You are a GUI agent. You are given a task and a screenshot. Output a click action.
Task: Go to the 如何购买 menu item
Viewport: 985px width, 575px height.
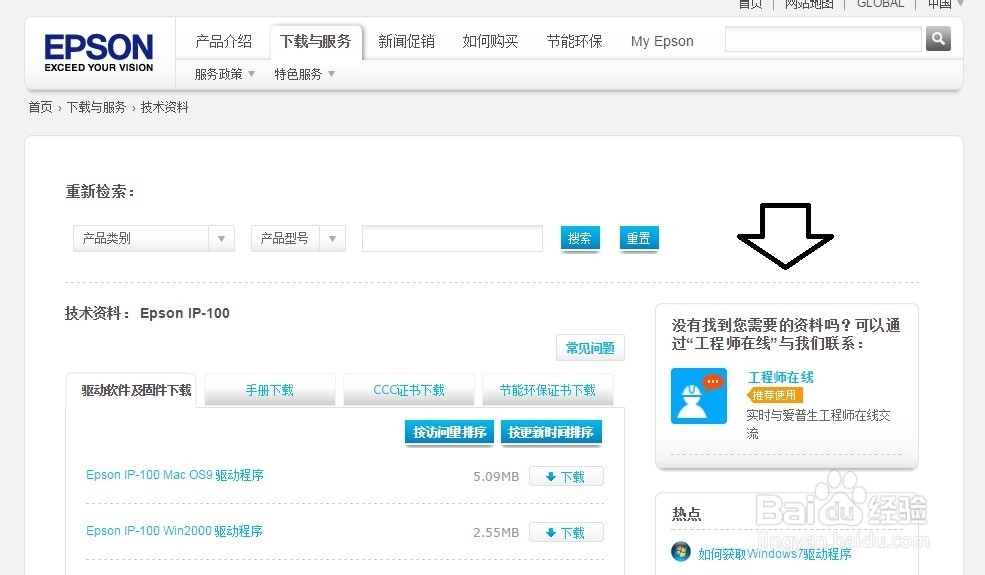(490, 41)
